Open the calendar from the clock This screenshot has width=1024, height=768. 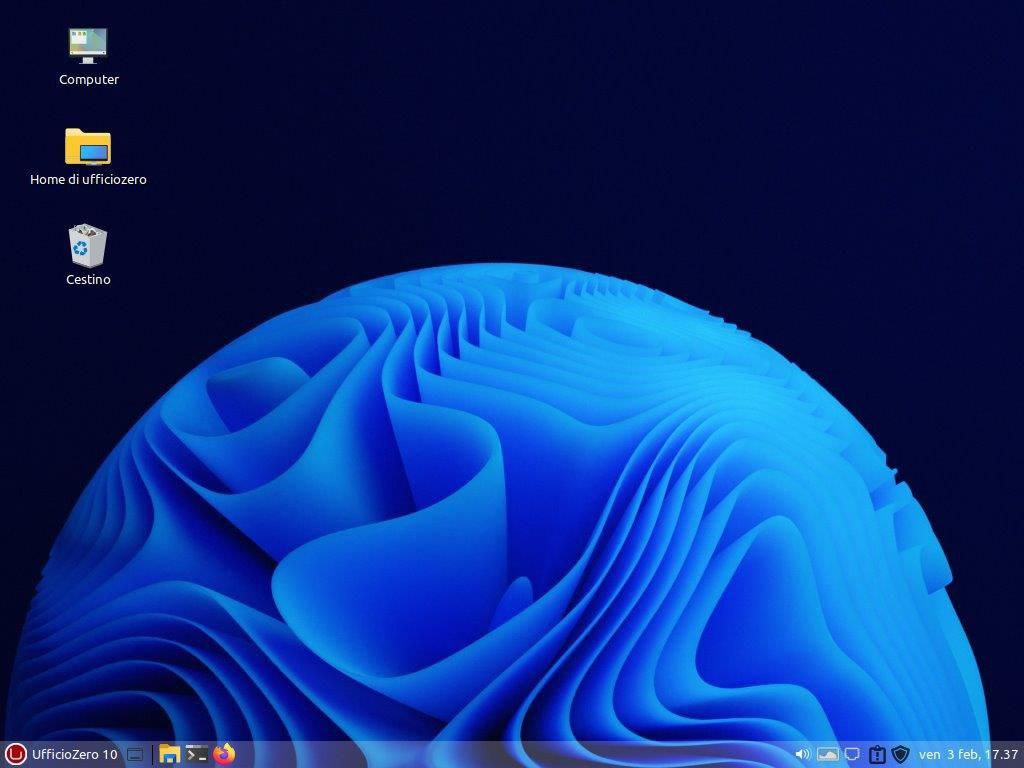[968, 754]
